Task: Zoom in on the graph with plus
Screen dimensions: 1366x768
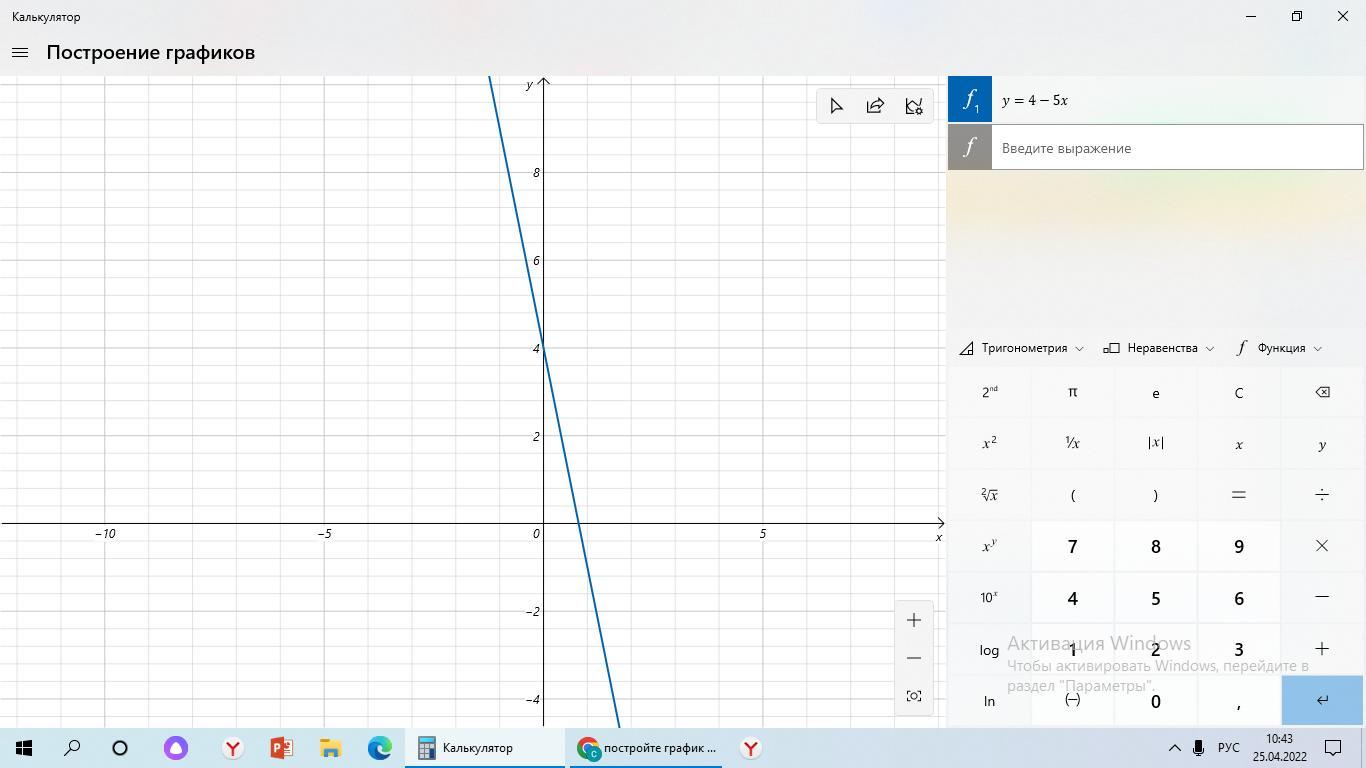Action: click(914, 620)
